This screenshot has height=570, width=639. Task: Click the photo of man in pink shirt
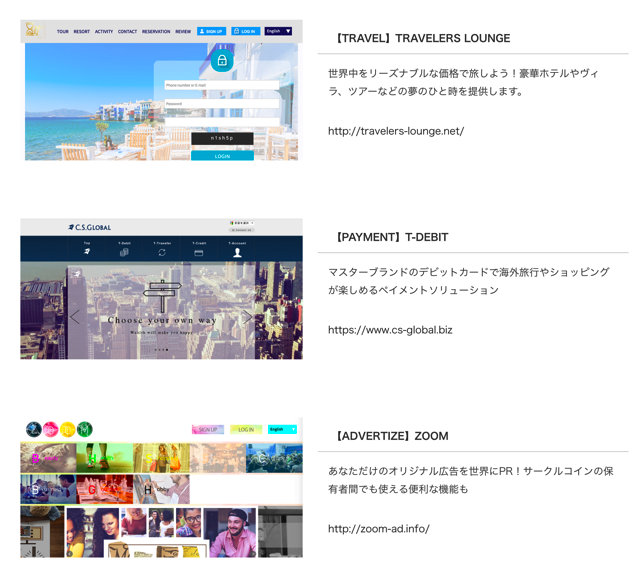coord(230,532)
